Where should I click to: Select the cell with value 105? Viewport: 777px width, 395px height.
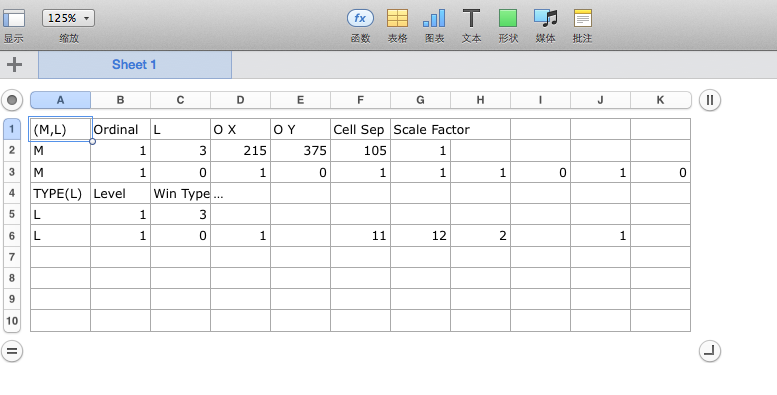coord(360,150)
